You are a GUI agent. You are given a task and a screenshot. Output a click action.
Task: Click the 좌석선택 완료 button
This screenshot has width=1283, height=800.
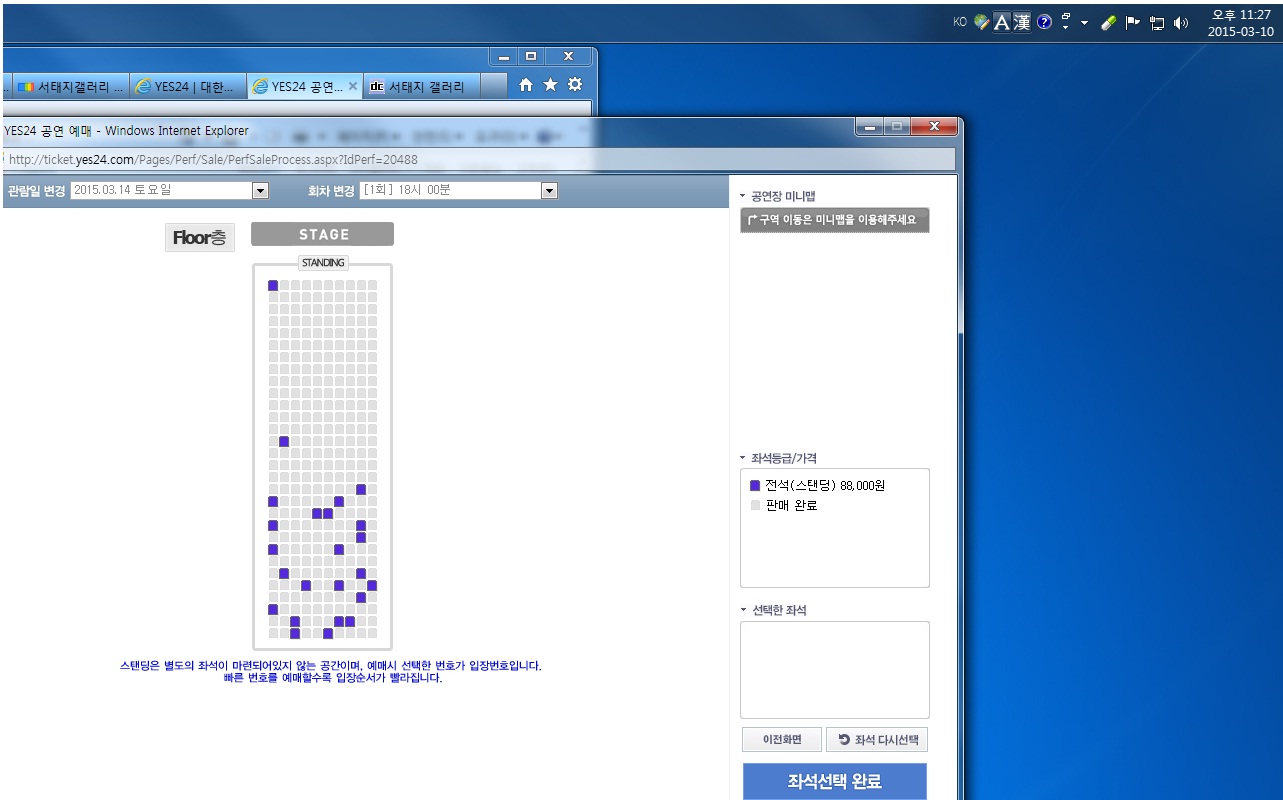pos(834,781)
